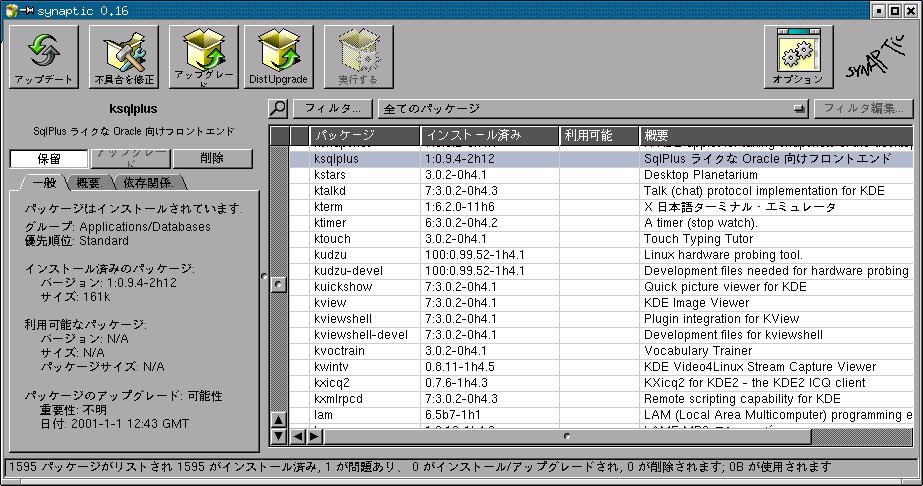Select the ktouch package row

(601, 239)
